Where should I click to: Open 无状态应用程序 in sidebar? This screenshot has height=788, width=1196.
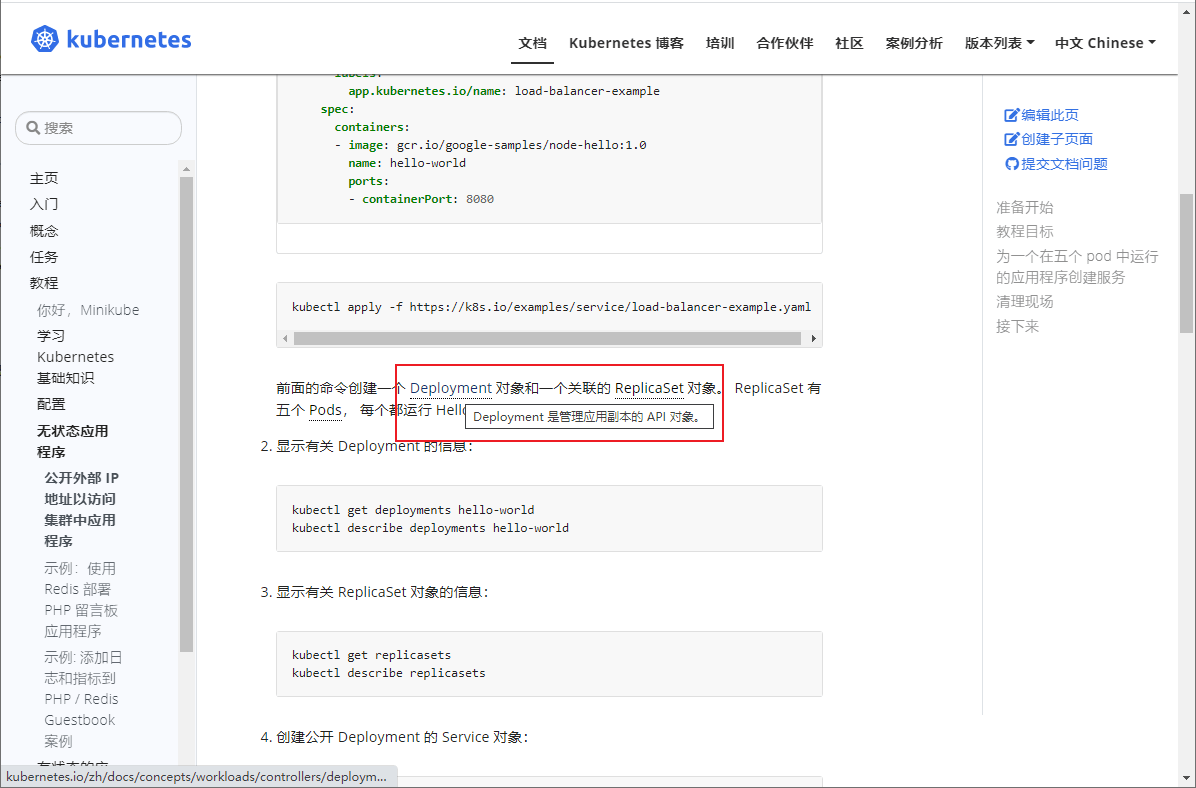pos(72,442)
